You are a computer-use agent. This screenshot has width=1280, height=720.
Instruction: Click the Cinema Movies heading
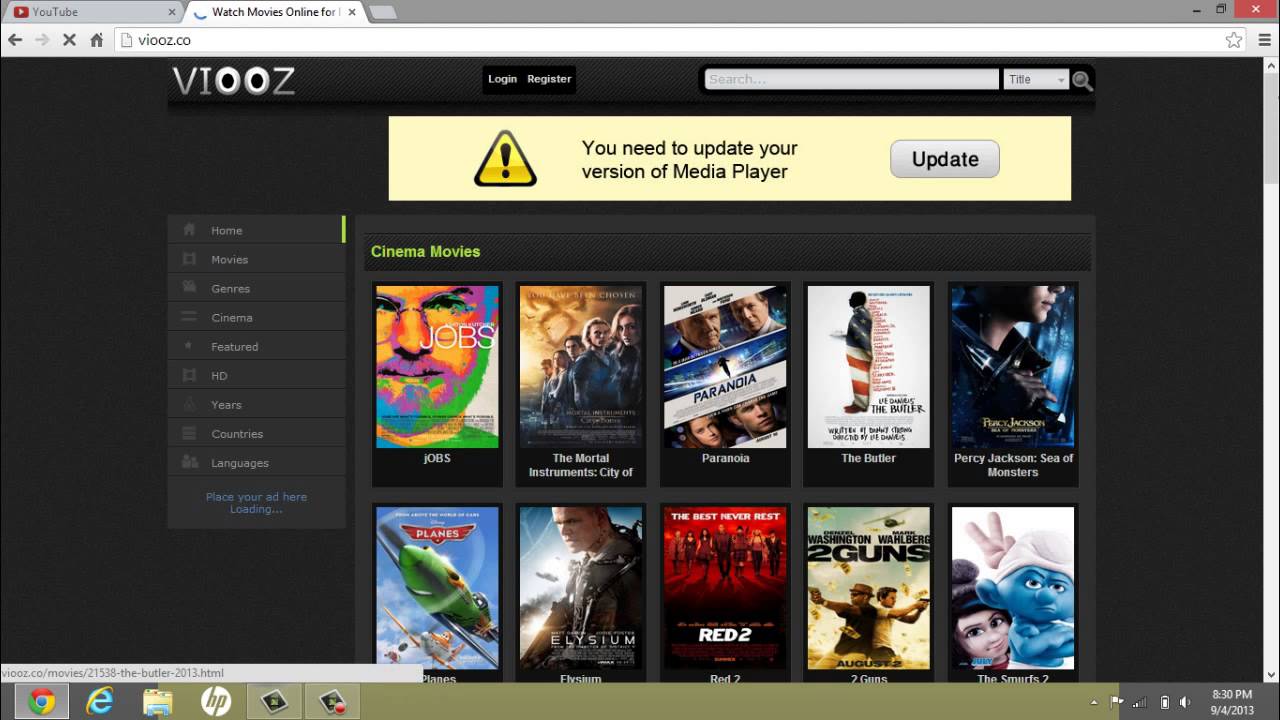coord(425,251)
